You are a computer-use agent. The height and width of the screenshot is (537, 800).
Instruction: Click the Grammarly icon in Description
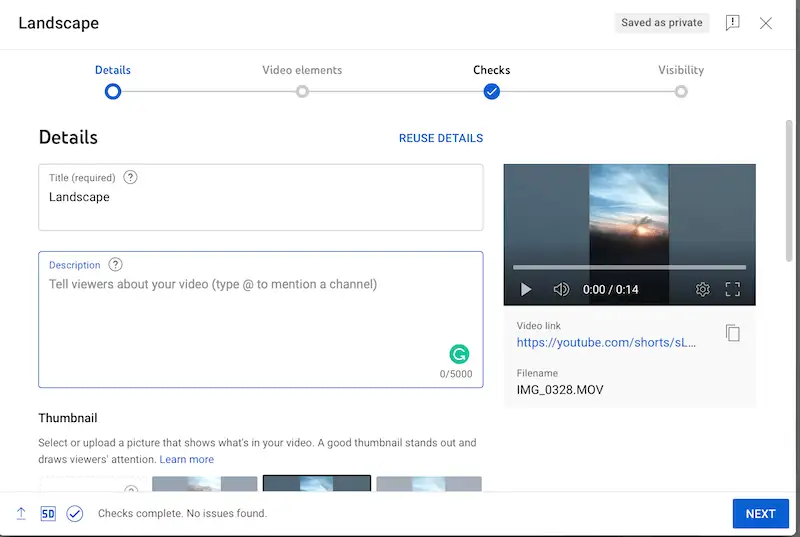(x=459, y=353)
